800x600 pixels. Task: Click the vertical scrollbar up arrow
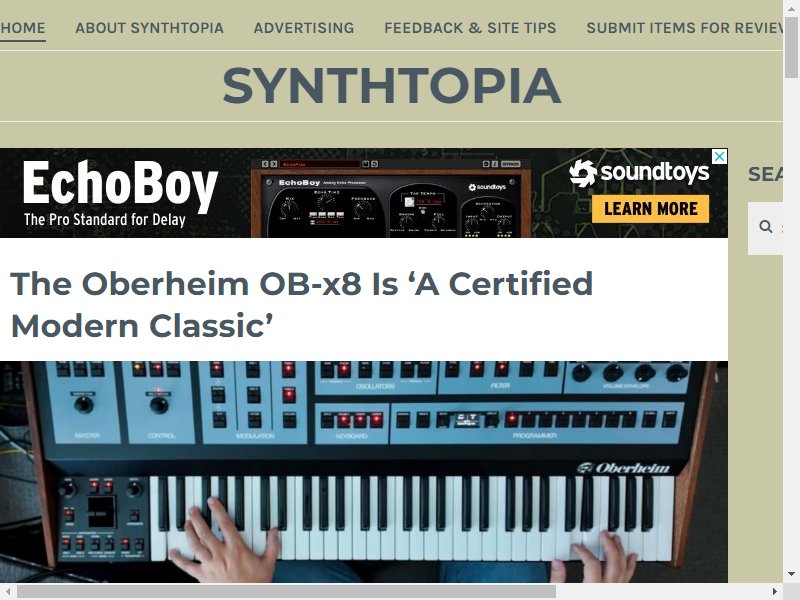pos(791,7)
